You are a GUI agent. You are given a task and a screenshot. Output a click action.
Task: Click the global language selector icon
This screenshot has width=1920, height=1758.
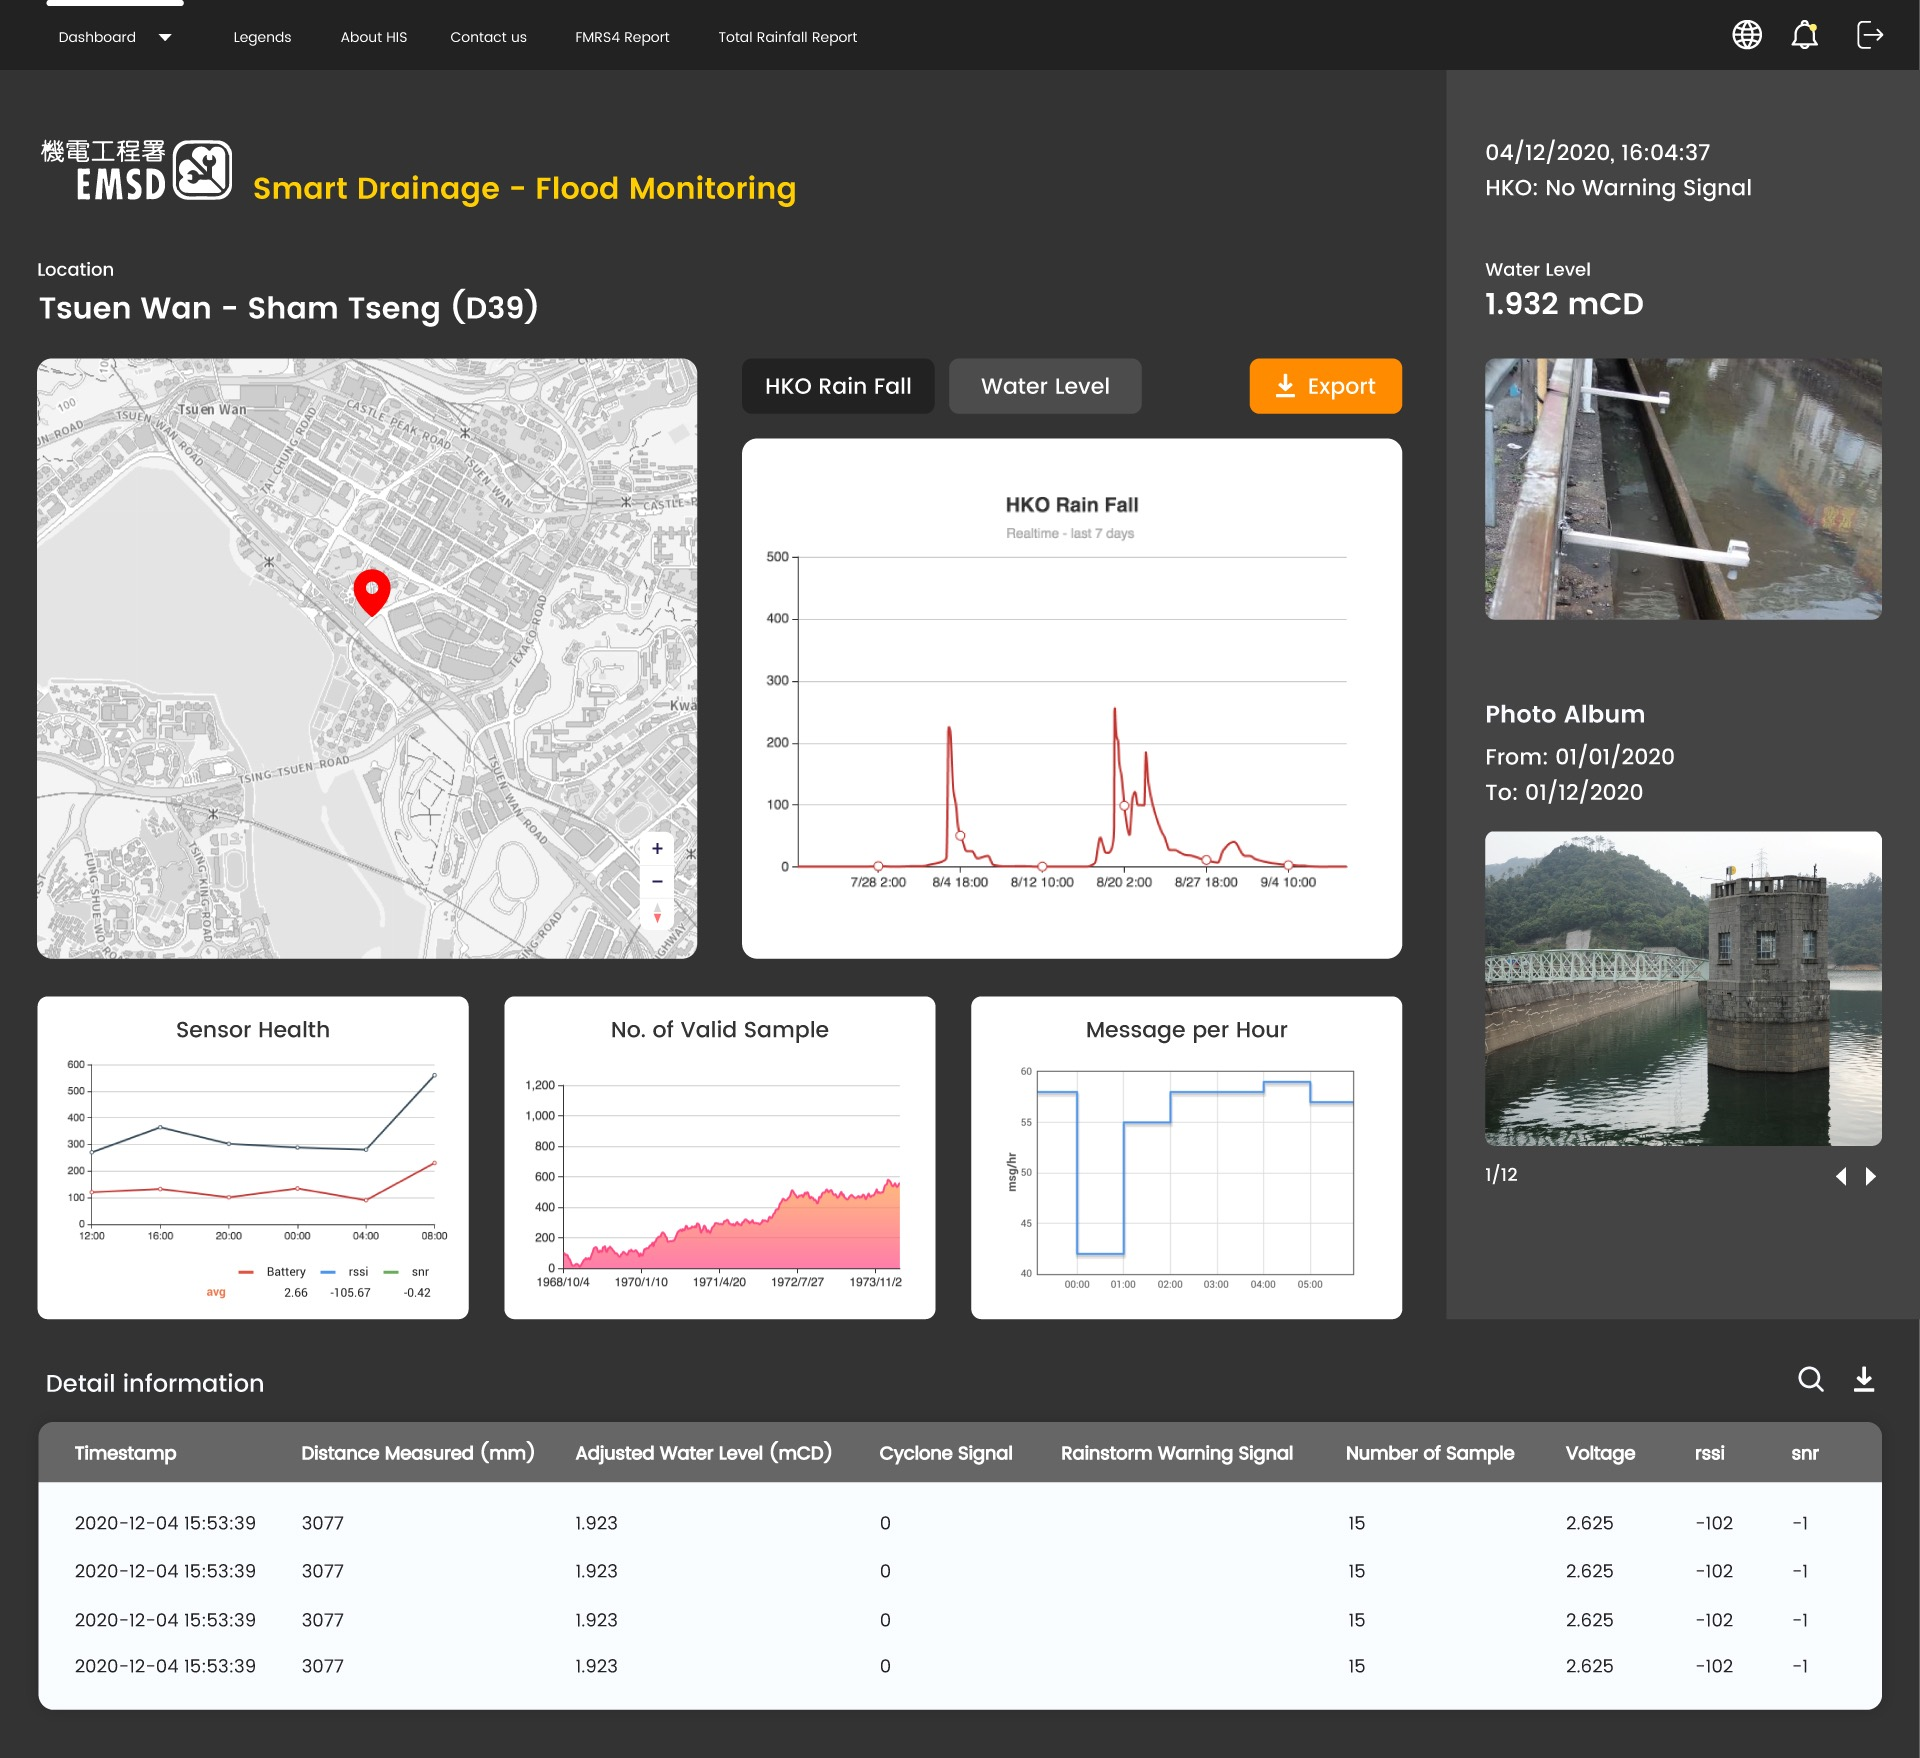[1748, 37]
